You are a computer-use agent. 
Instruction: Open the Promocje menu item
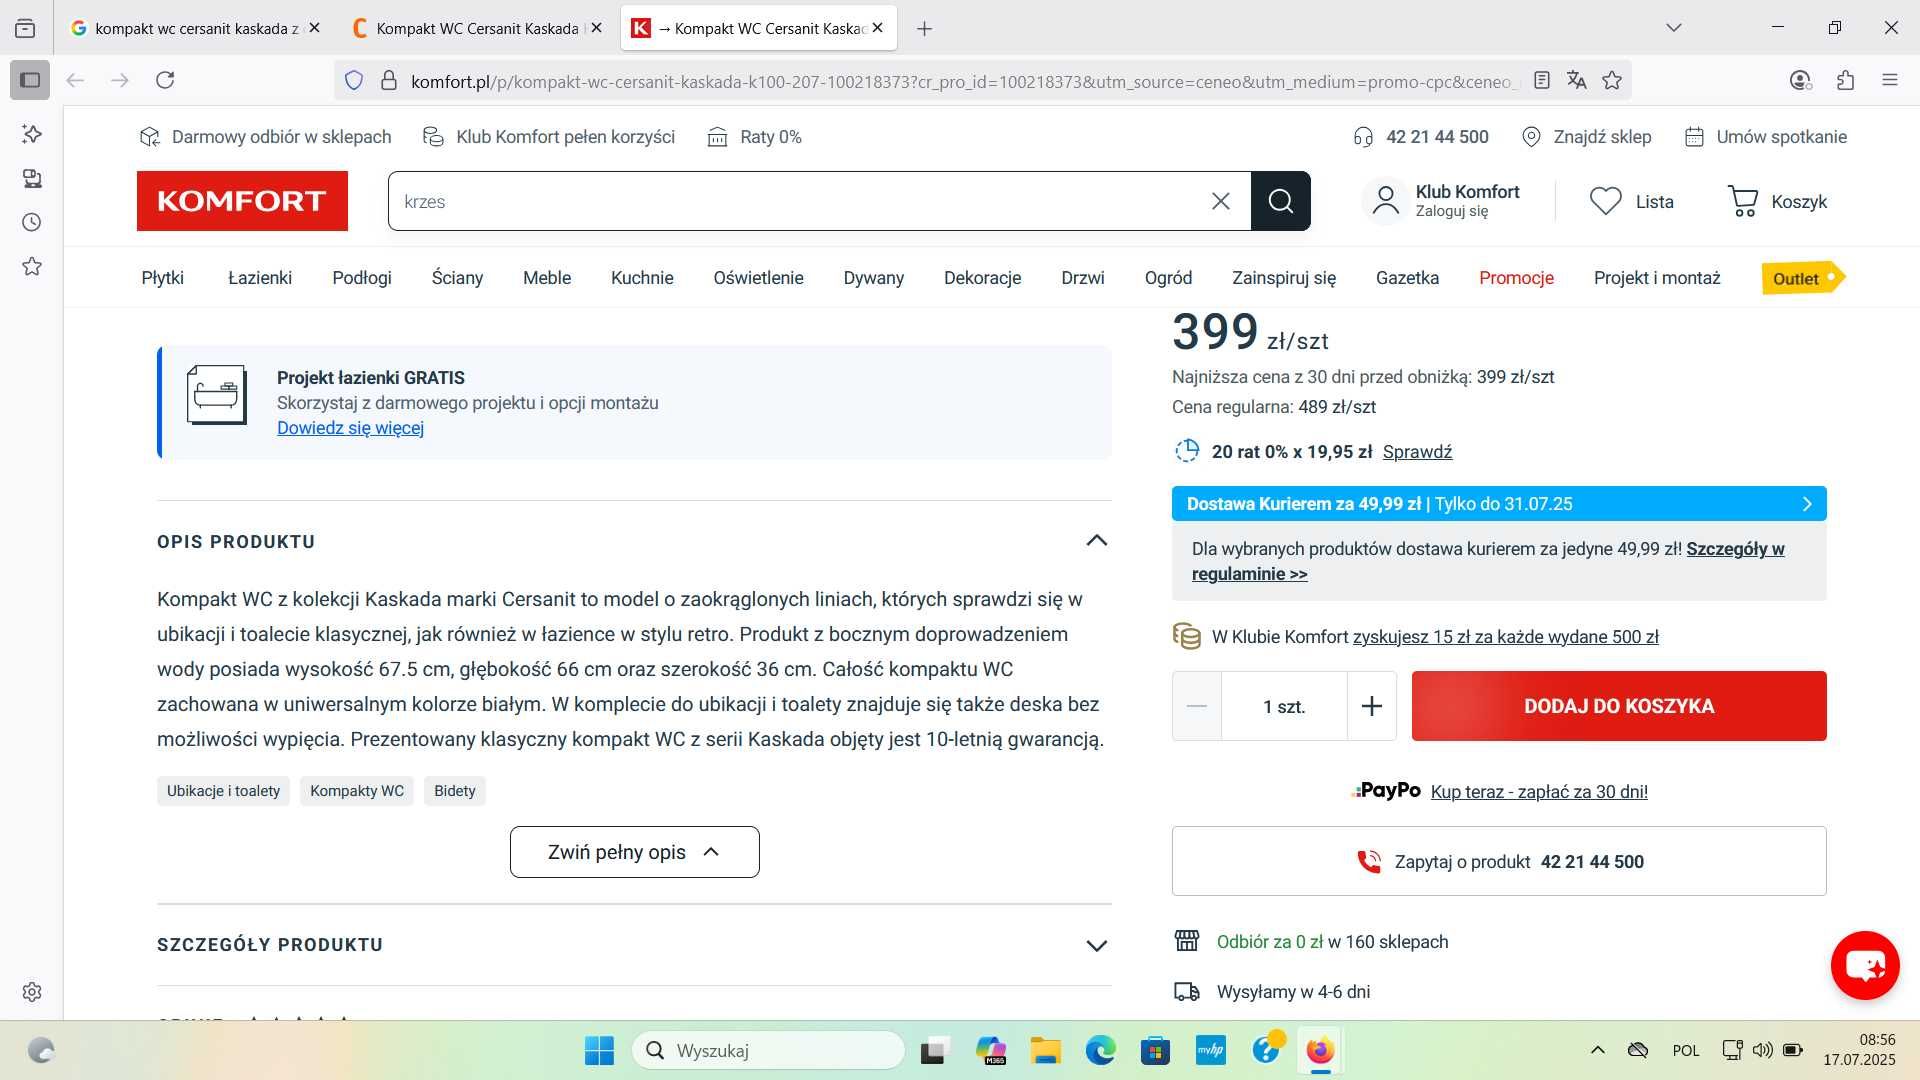[x=1516, y=278]
